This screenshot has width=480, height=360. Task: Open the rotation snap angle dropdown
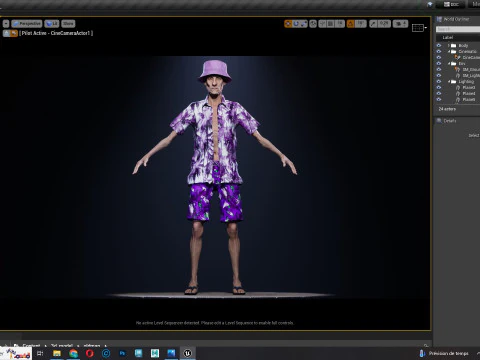click(360, 24)
